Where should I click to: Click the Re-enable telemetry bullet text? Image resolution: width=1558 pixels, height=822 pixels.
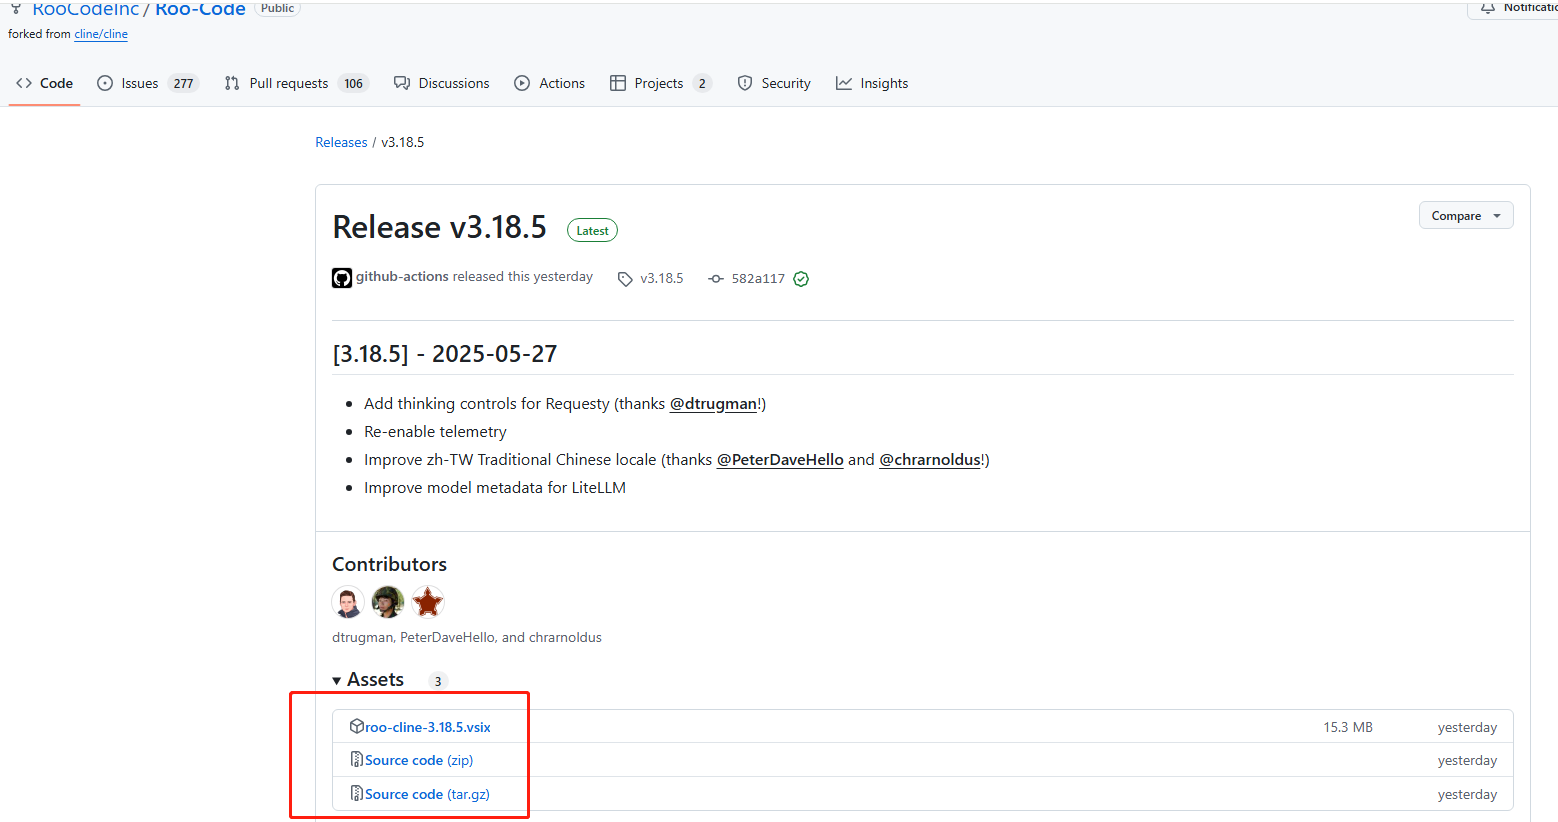click(435, 431)
